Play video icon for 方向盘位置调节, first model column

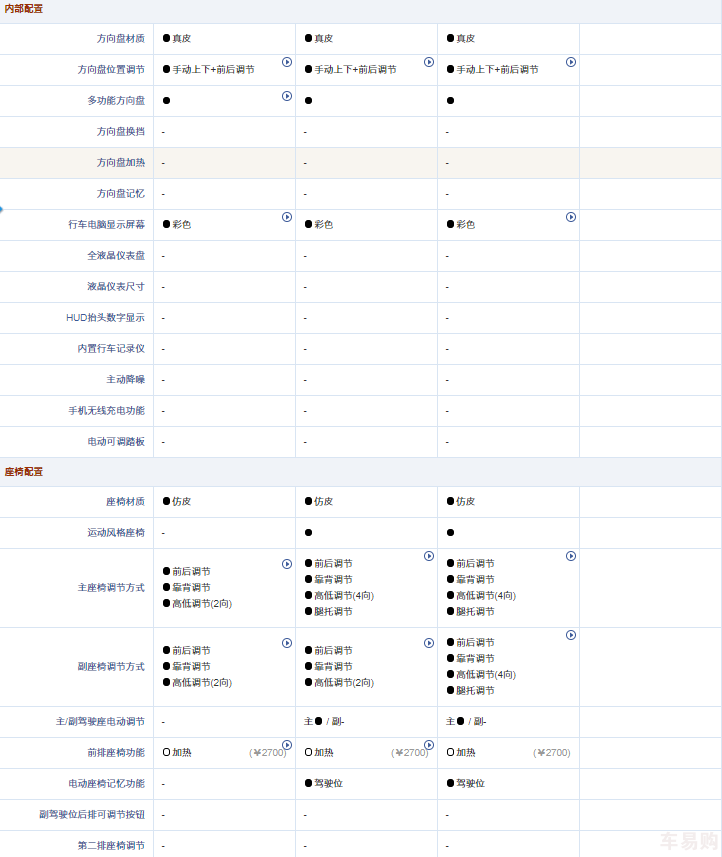[287, 62]
